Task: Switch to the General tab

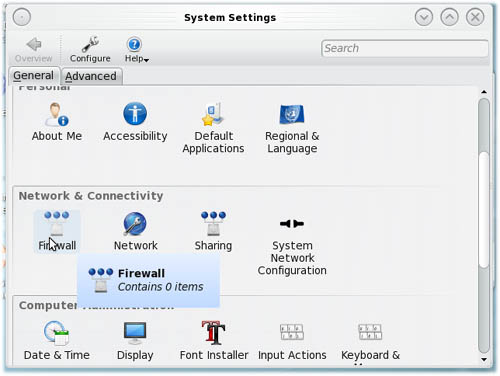Action: [33, 76]
